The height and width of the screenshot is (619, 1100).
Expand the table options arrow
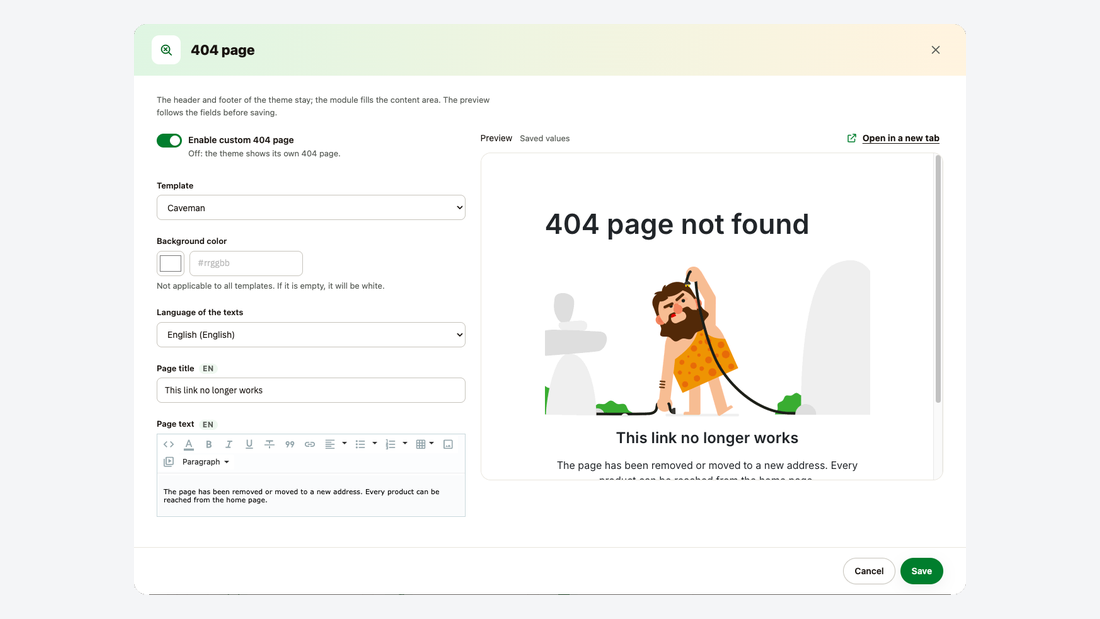click(x=431, y=444)
